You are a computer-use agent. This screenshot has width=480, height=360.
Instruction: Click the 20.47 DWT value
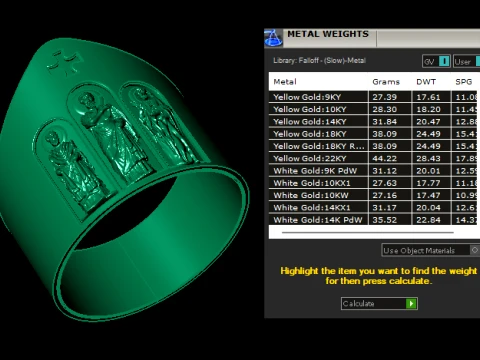point(428,122)
